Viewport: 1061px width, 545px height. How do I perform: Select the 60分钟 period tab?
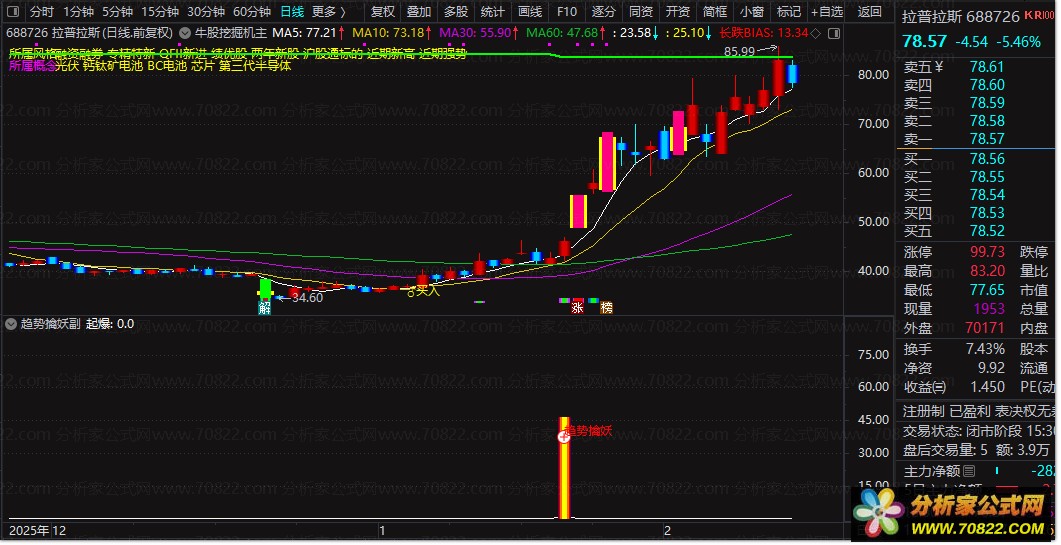(252, 12)
